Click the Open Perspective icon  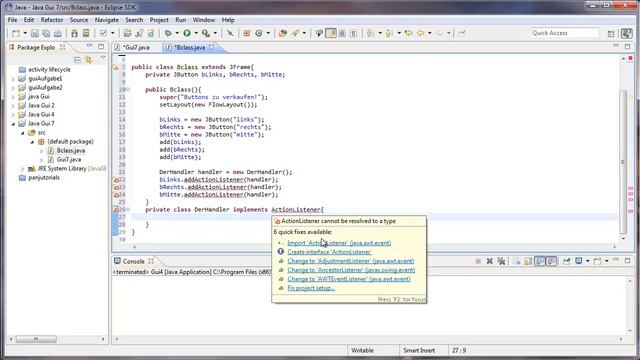point(611,33)
